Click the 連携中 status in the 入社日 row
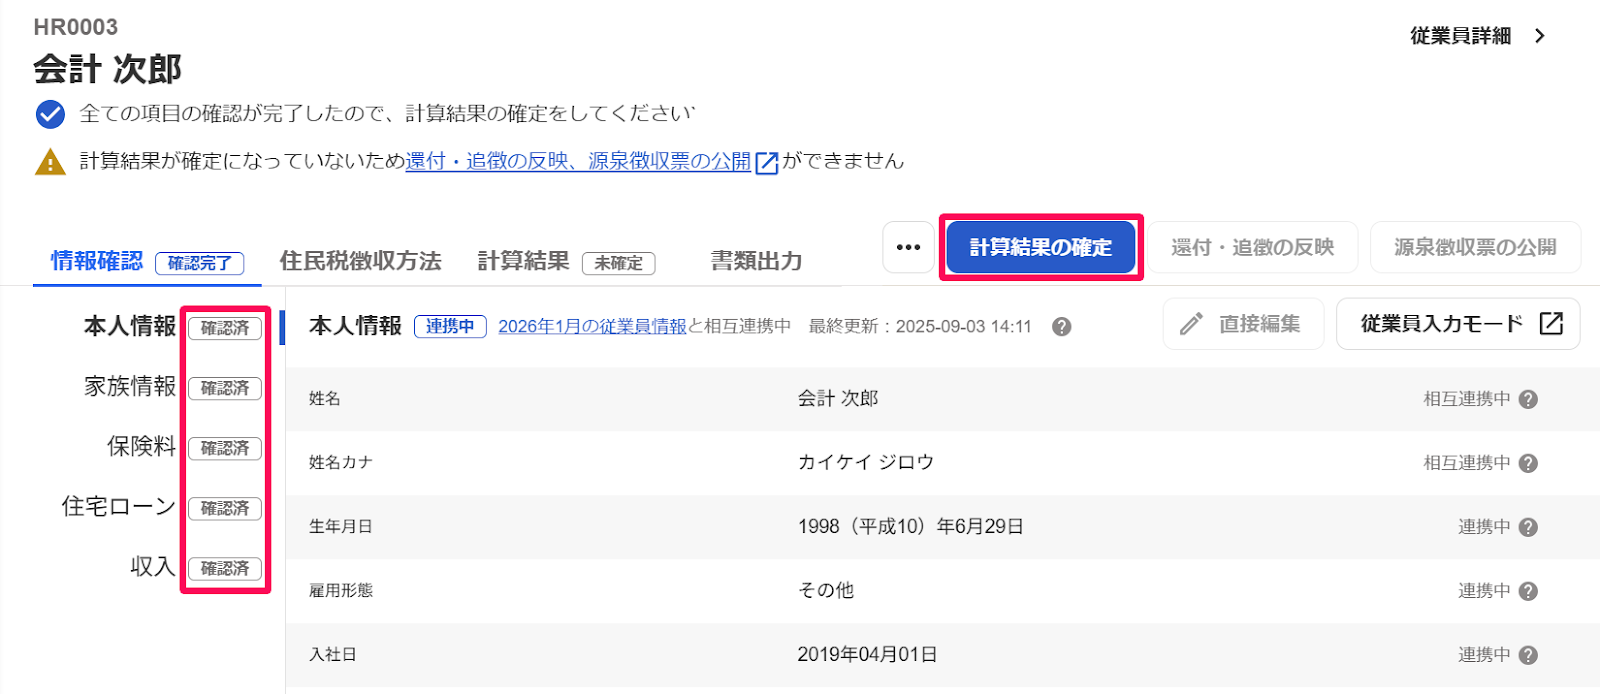1600x694 pixels. [x=1484, y=655]
